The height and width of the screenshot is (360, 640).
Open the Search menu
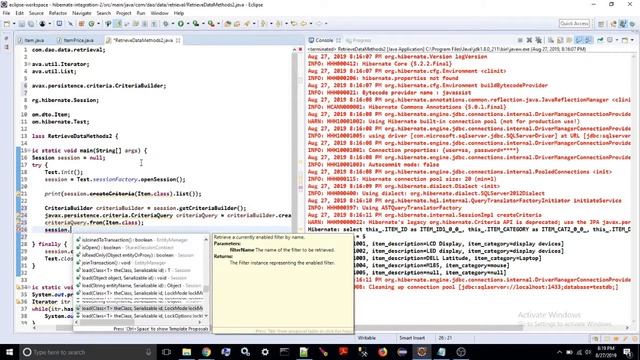click(104, 13)
